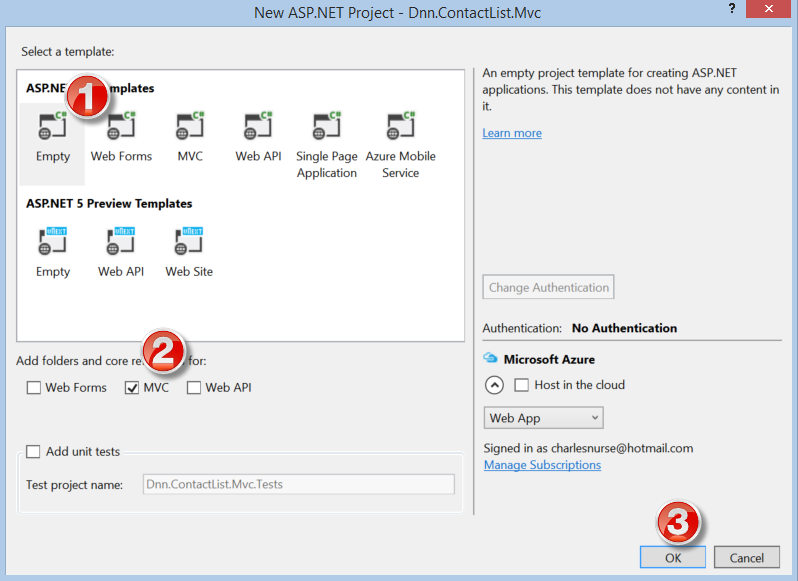Click the signed in email text
This screenshot has height=581, width=798.
tap(622, 448)
